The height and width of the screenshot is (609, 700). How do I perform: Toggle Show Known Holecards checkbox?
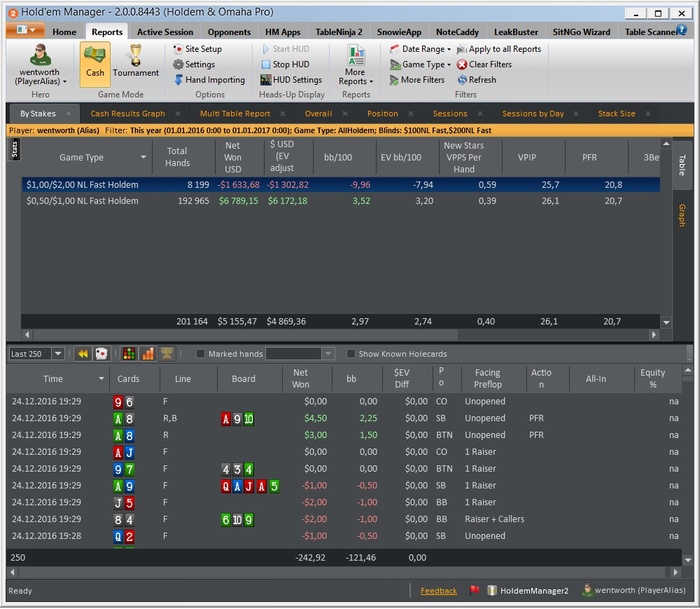[x=351, y=354]
